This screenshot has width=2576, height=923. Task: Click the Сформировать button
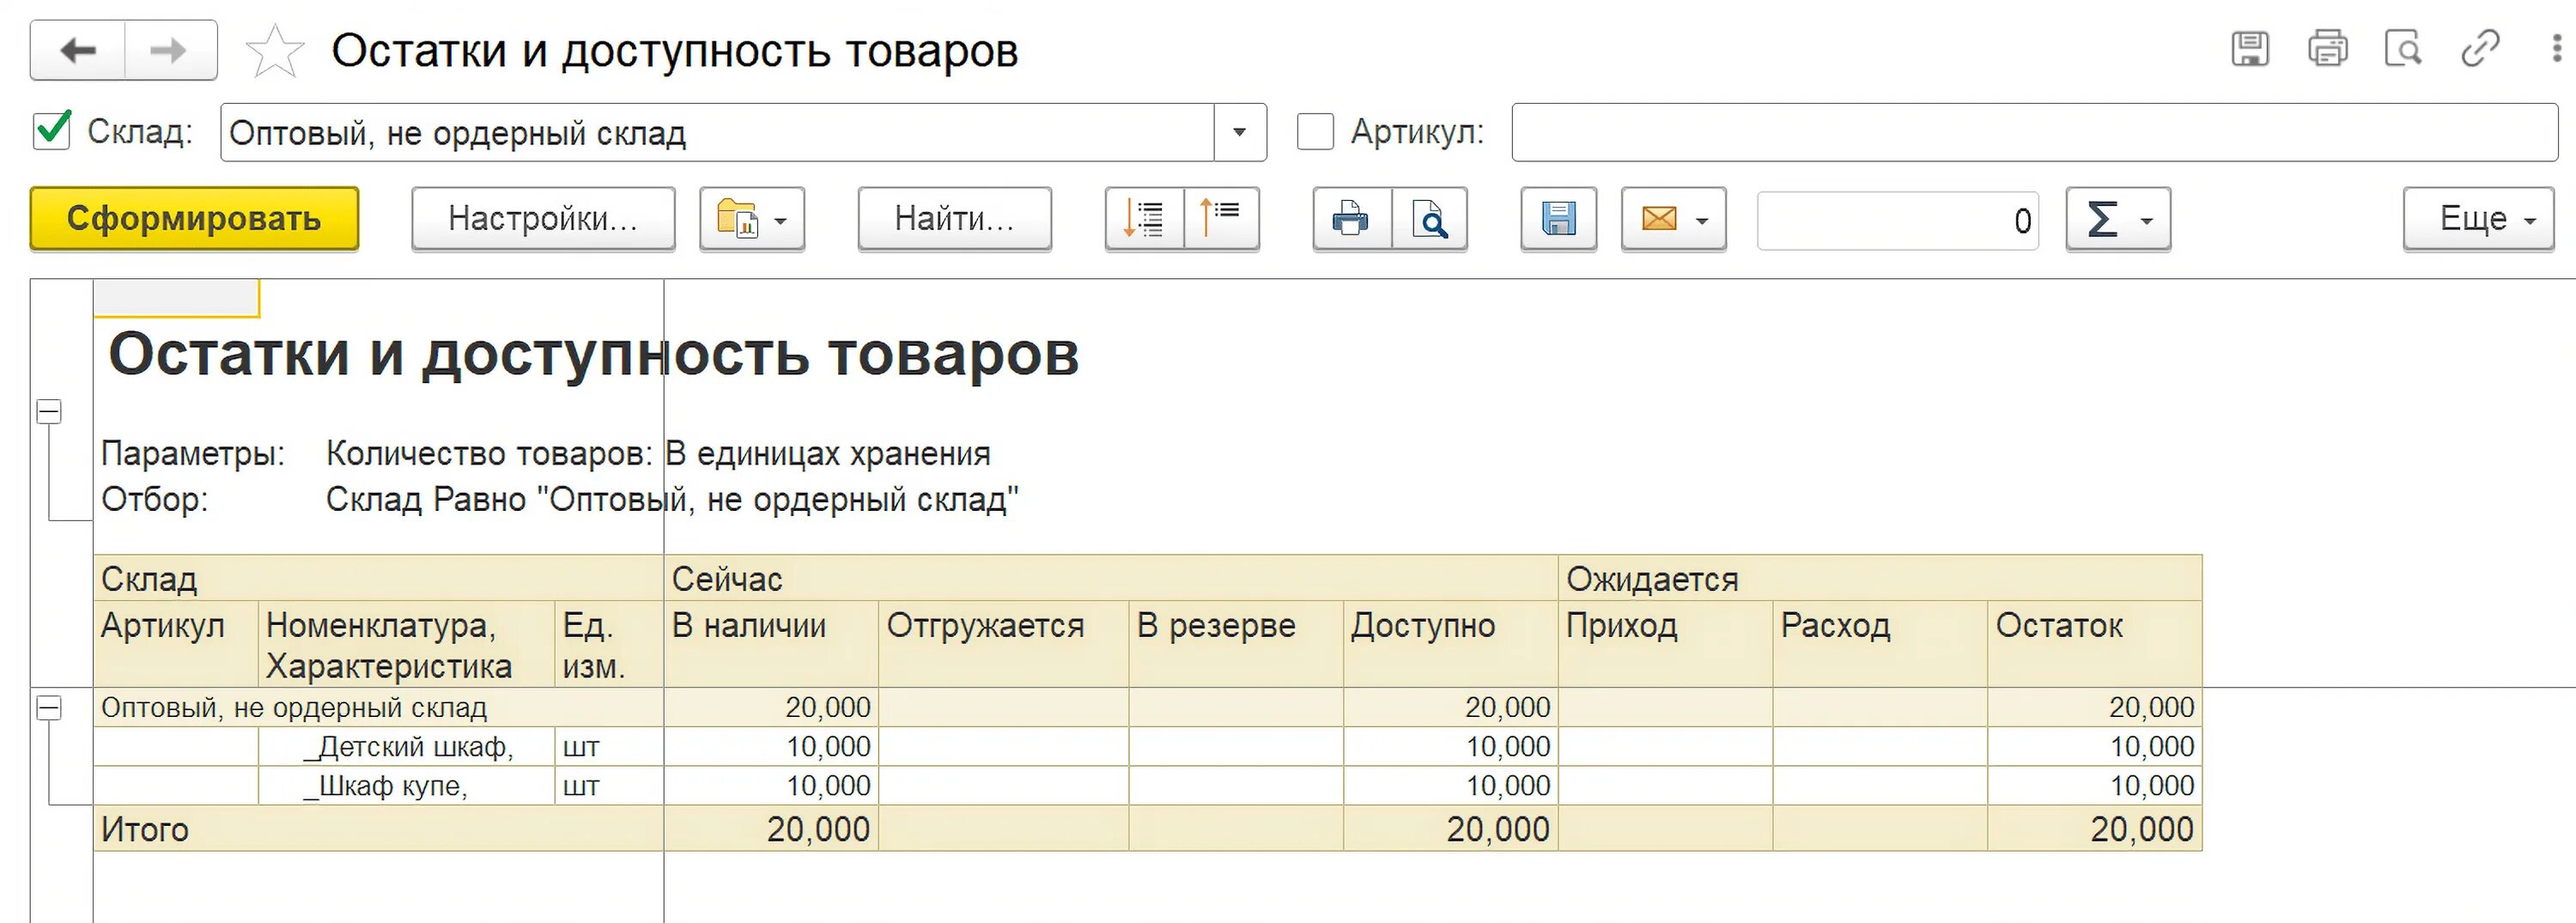tap(194, 219)
